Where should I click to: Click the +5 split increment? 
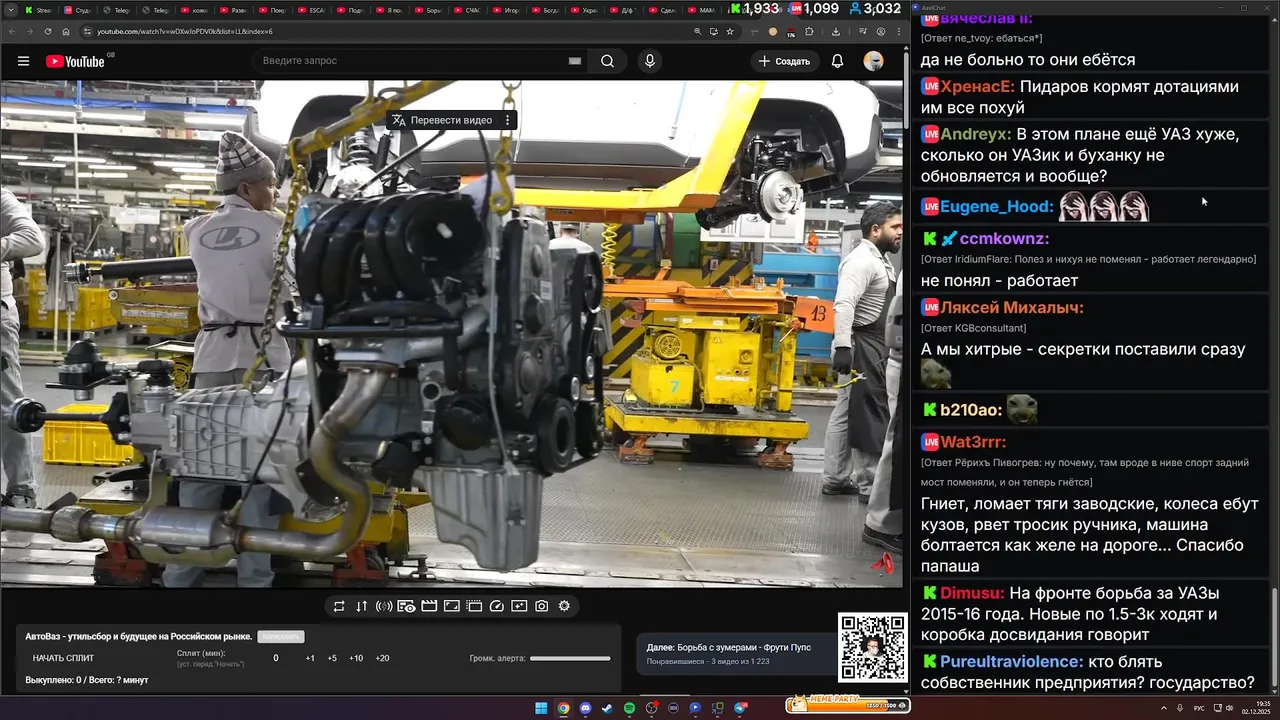332,658
